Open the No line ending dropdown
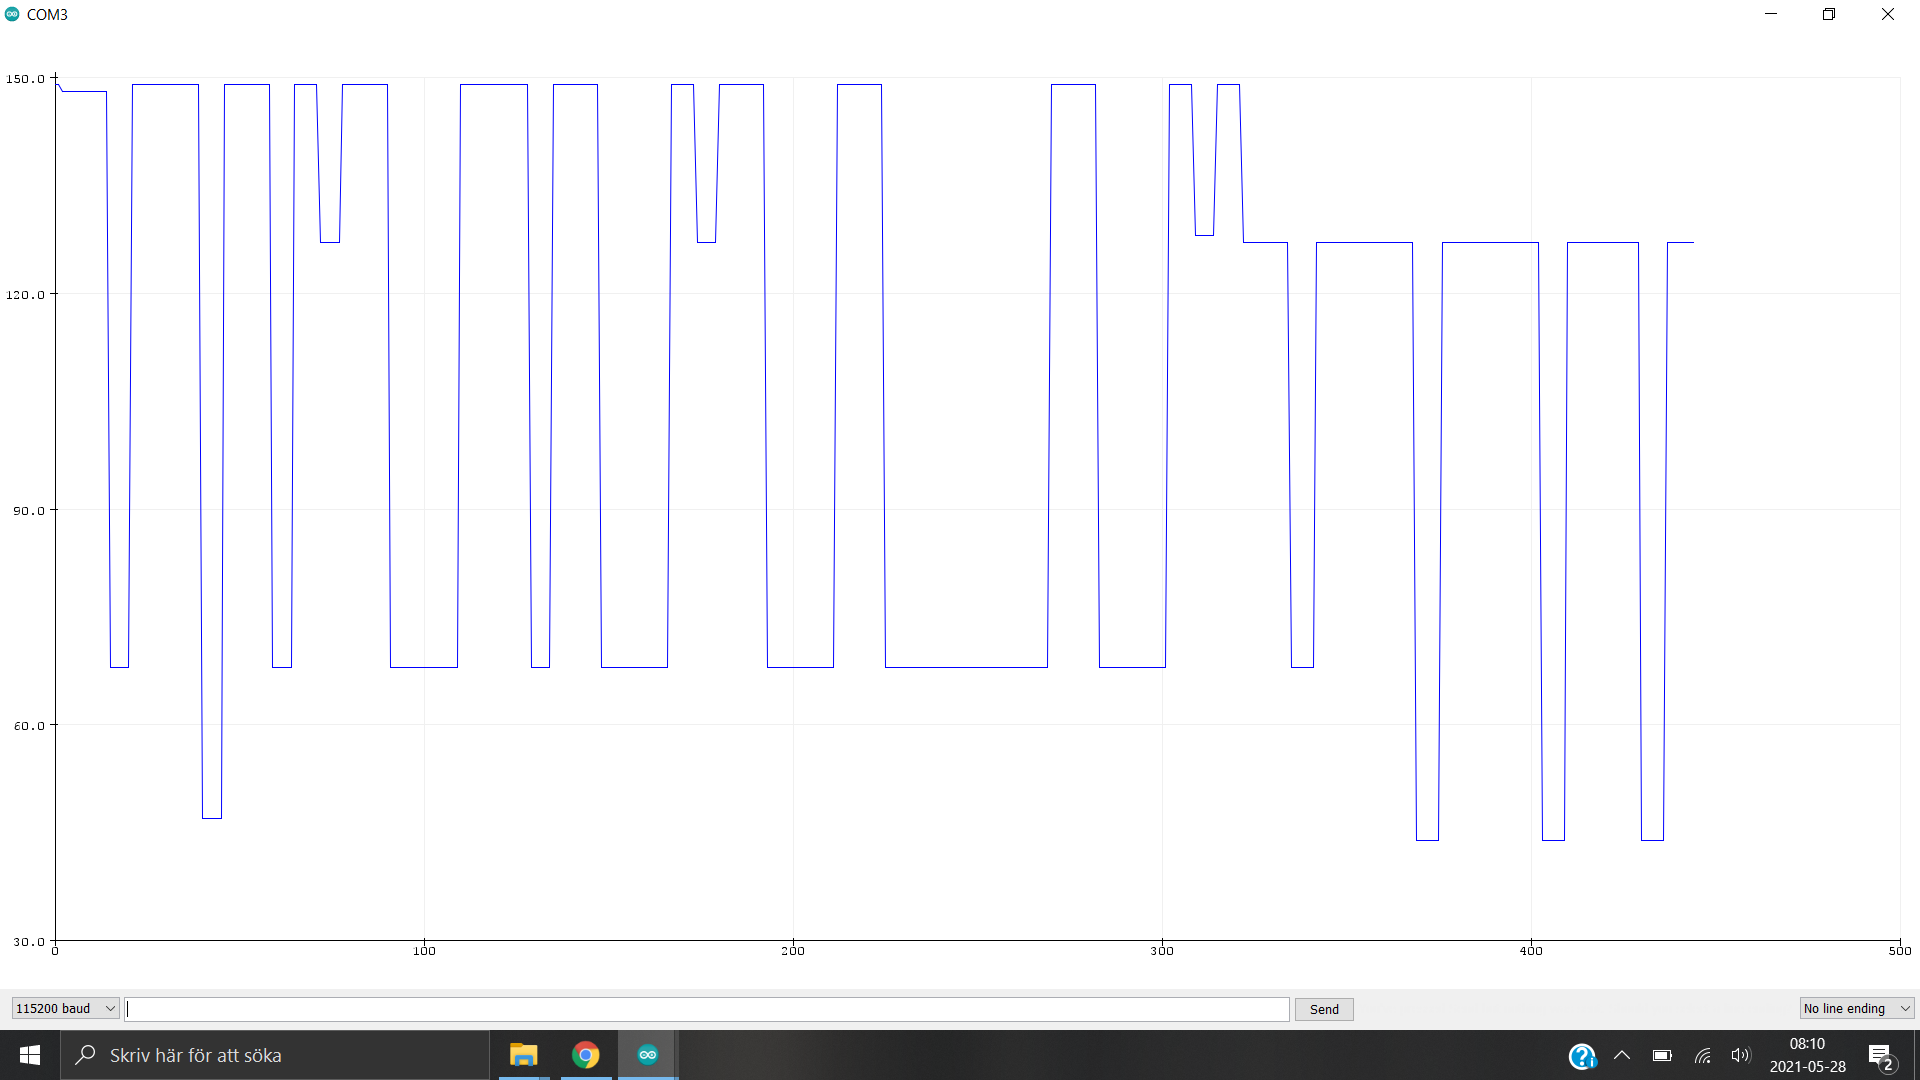The height and width of the screenshot is (1080, 1920). pyautogui.click(x=1856, y=1009)
